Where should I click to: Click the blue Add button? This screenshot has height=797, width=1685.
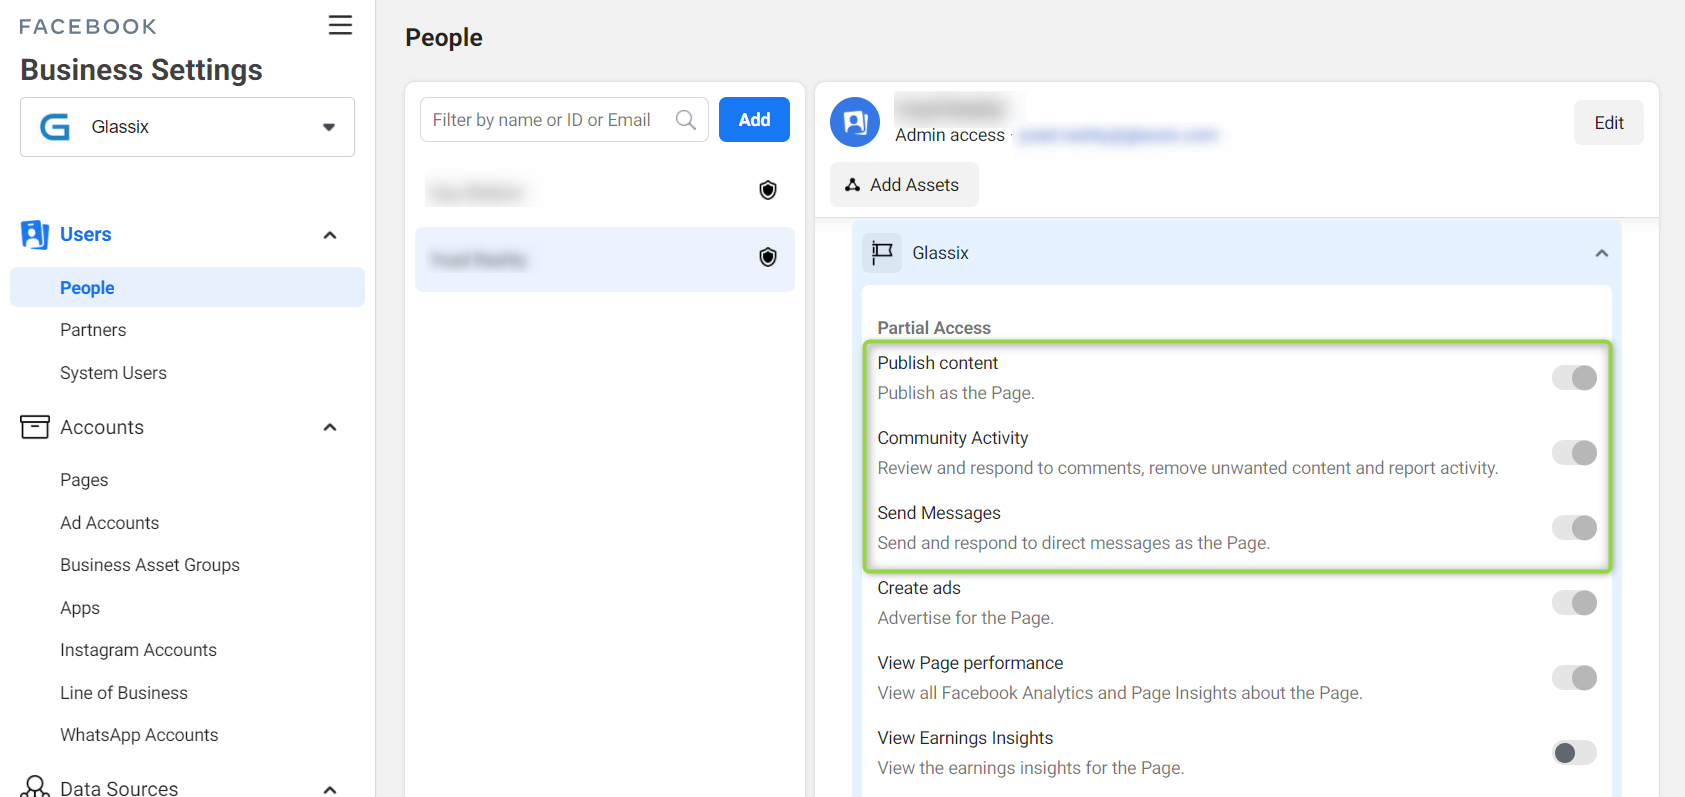(x=754, y=120)
